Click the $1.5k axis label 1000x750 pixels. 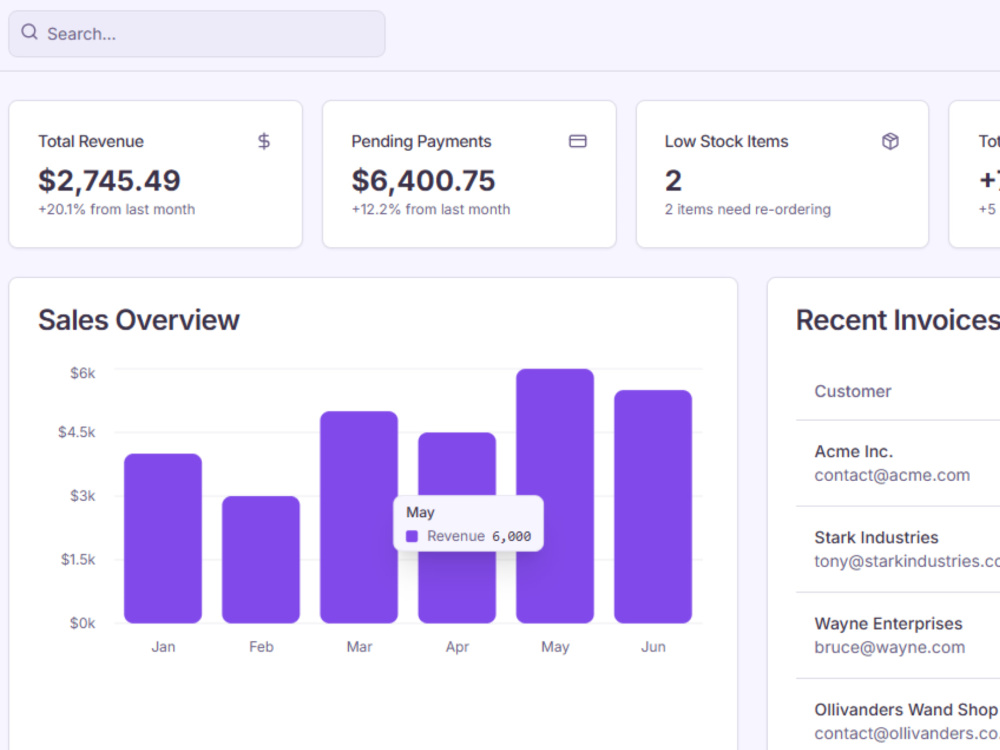pos(78,559)
